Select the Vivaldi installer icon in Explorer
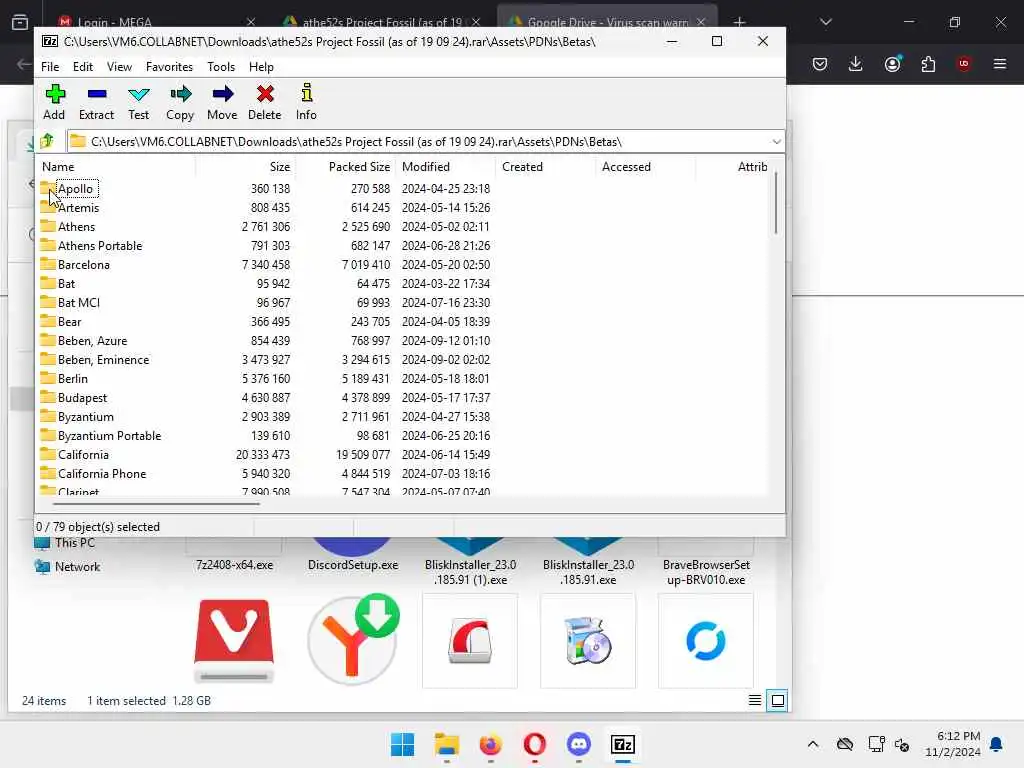1024x768 pixels. pyautogui.click(x=234, y=641)
